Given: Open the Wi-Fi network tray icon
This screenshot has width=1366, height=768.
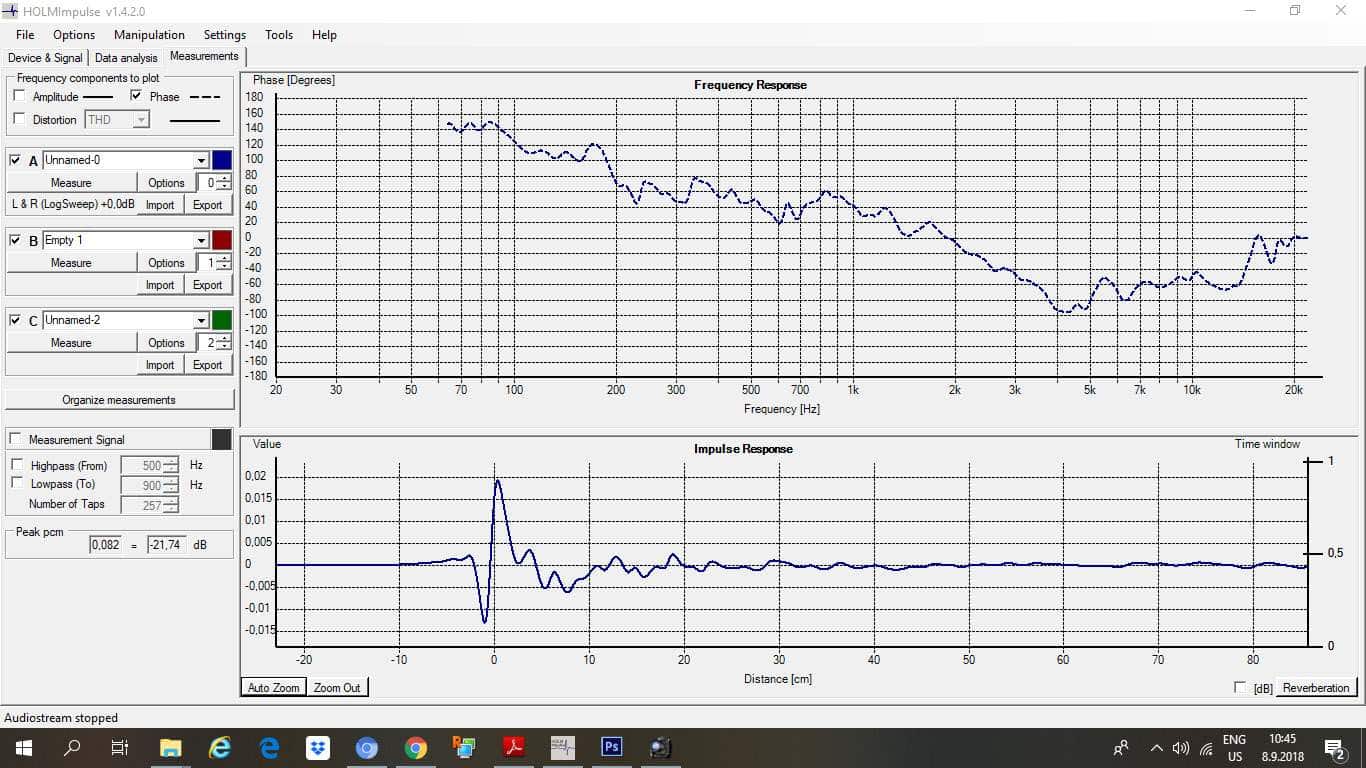Looking at the screenshot, I should 1206,747.
